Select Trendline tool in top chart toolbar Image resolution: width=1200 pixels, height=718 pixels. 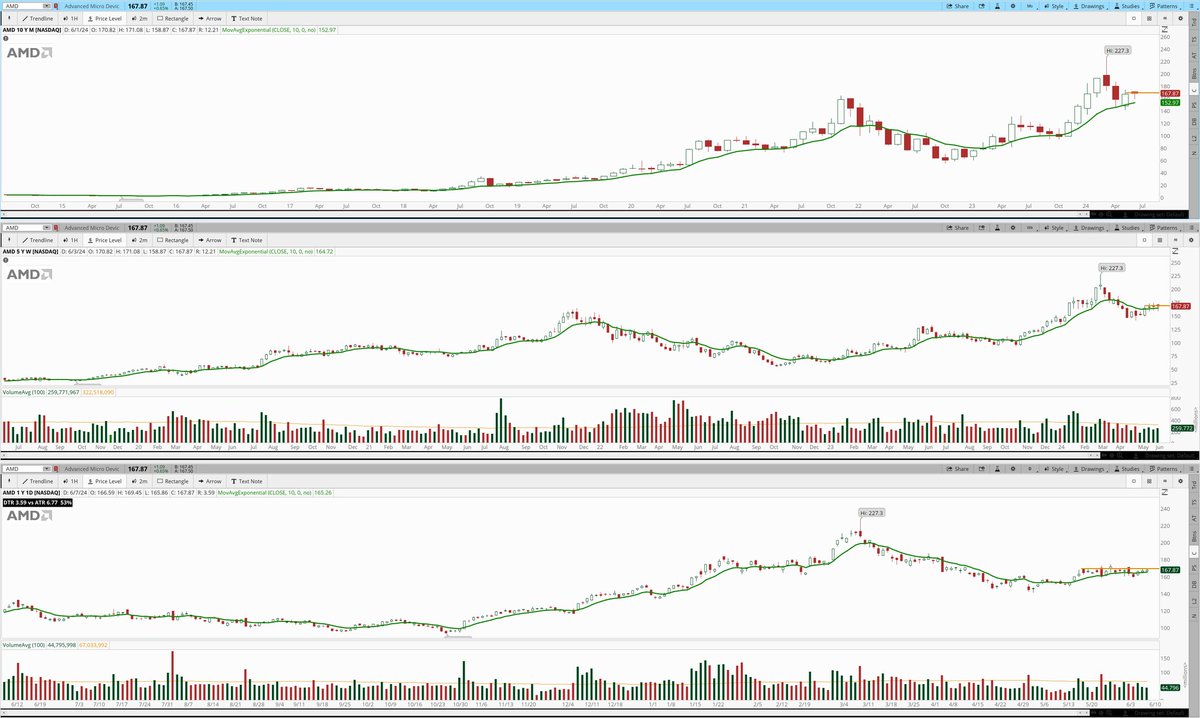pos(37,18)
